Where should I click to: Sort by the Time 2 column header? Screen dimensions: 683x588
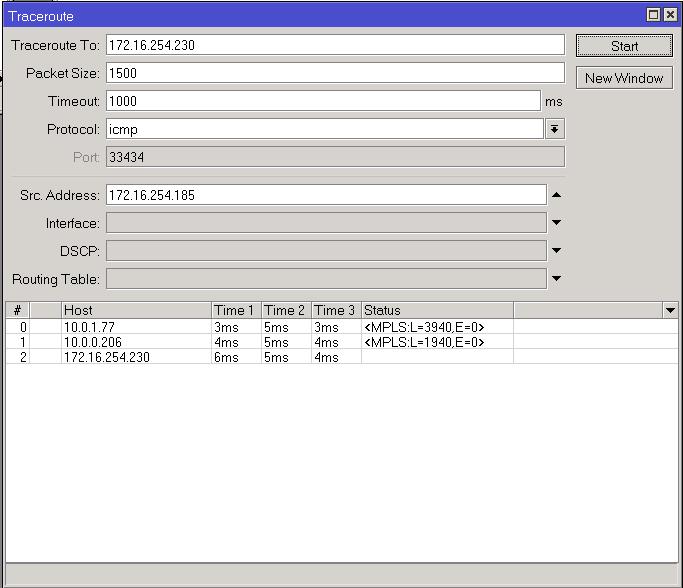coord(286,310)
